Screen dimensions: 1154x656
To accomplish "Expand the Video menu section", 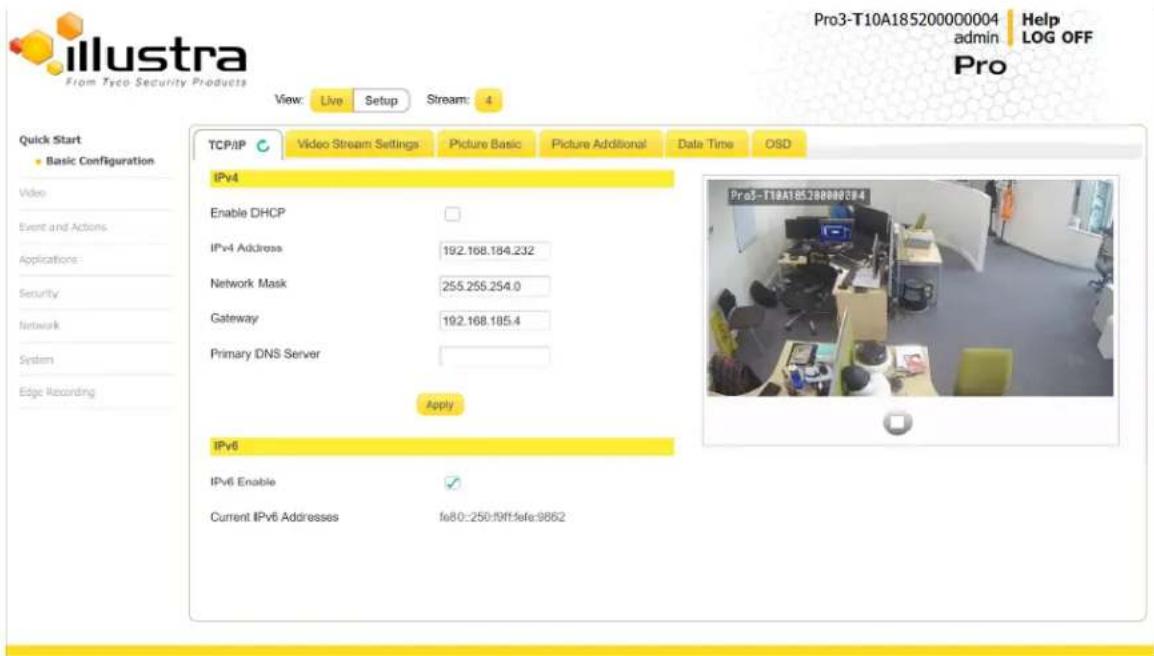I will pos(32,193).
